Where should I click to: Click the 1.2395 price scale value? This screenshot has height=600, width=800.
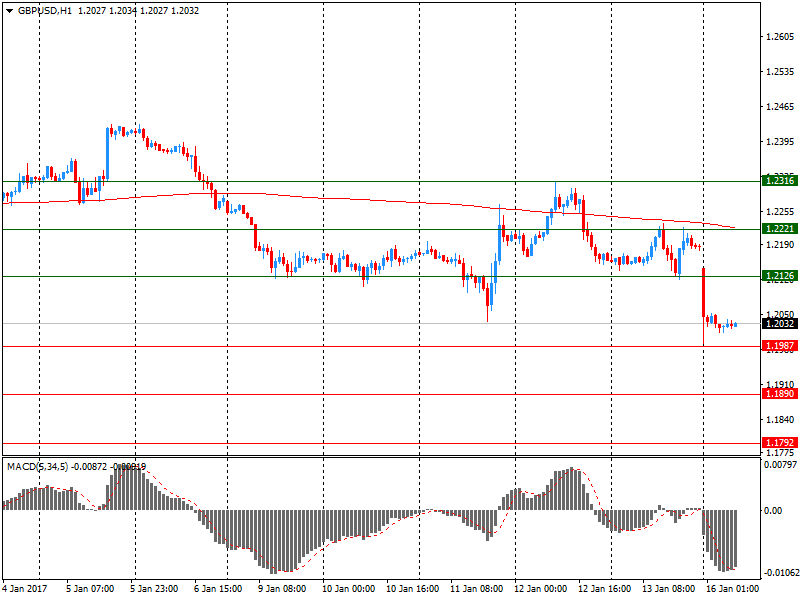[780, 141]
